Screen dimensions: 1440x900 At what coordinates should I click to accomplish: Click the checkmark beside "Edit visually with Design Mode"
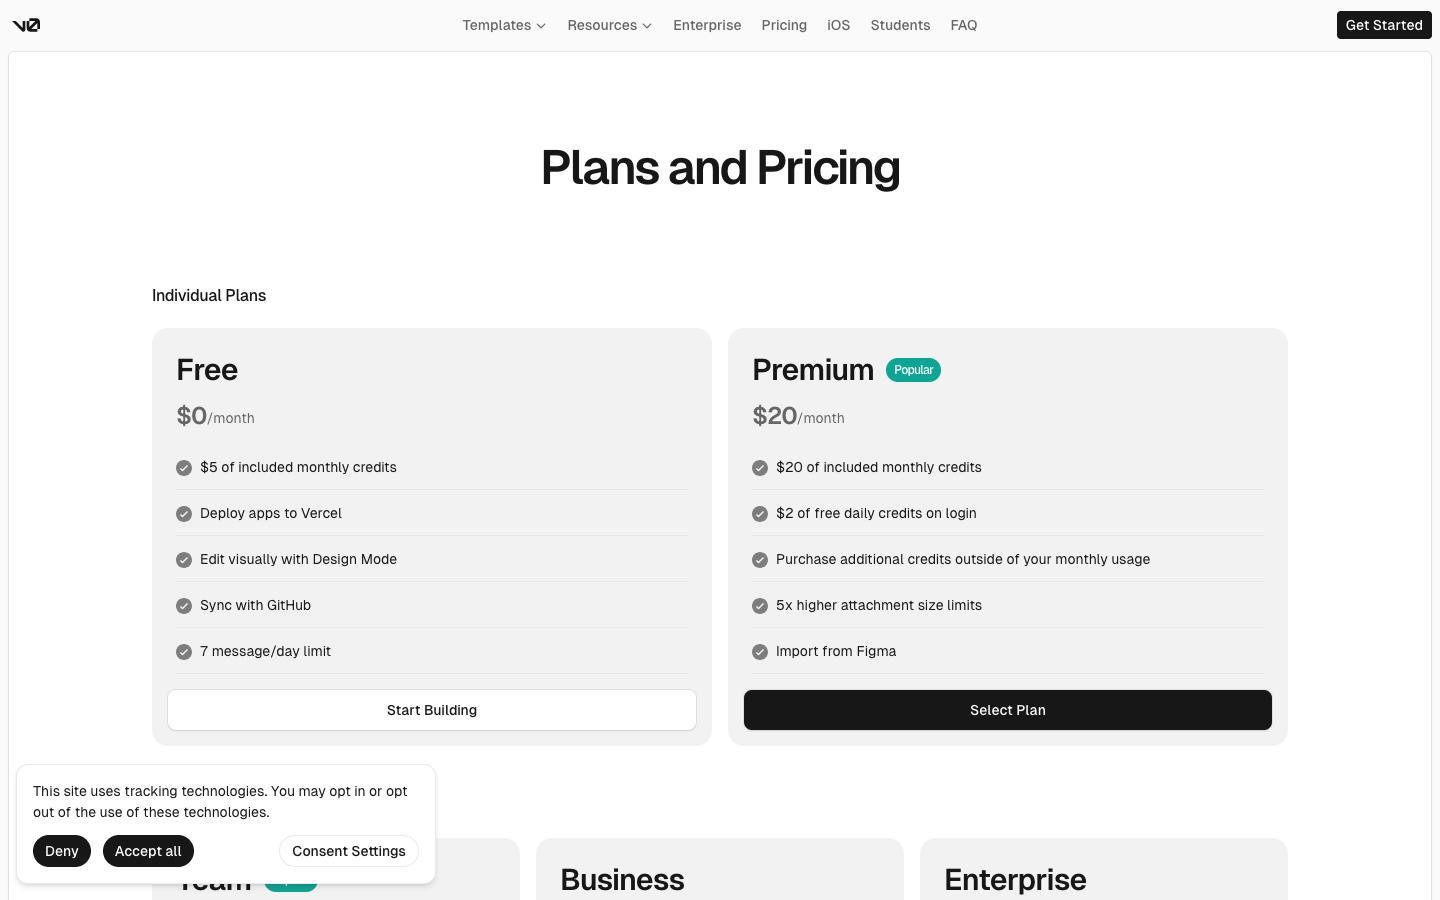[184, 559]
